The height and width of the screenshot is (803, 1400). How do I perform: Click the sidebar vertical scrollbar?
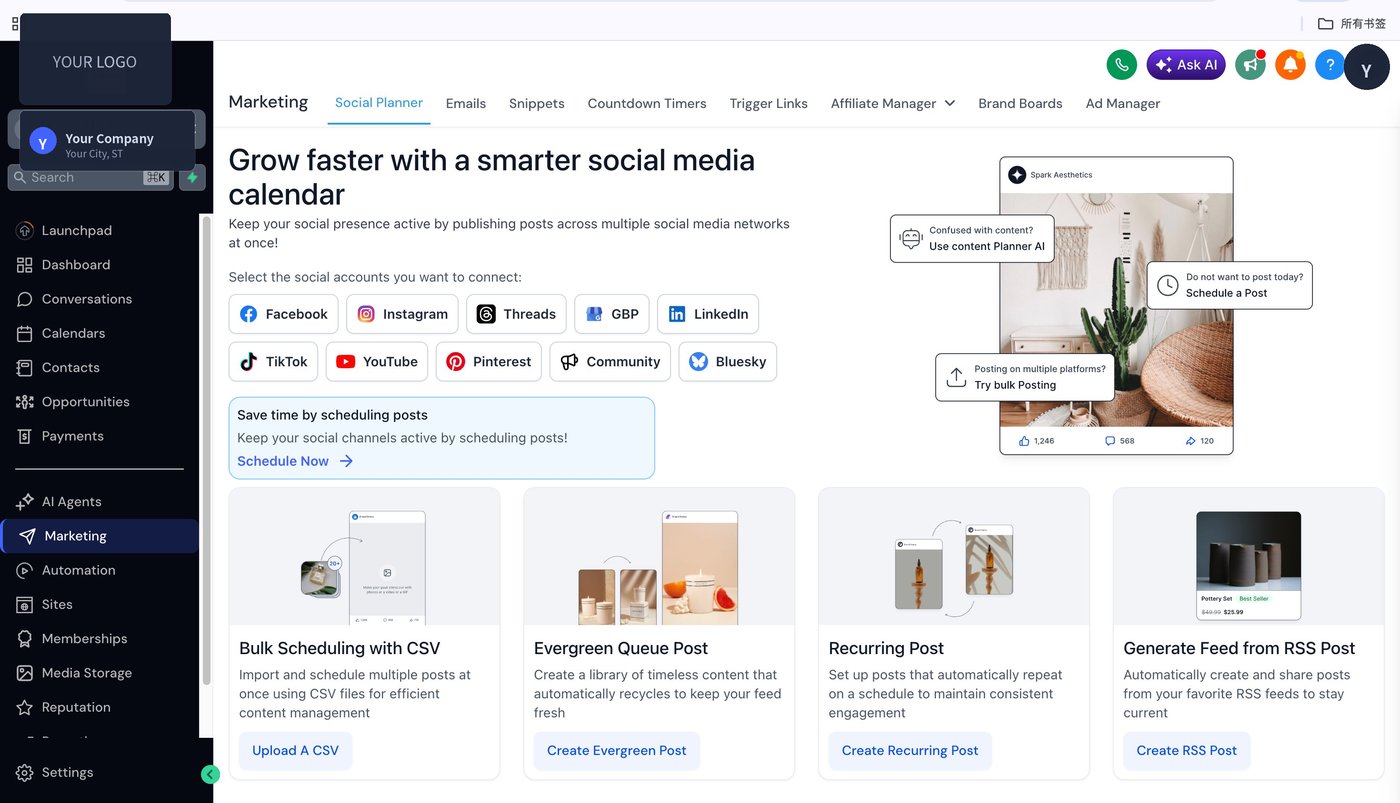point(207,450)
